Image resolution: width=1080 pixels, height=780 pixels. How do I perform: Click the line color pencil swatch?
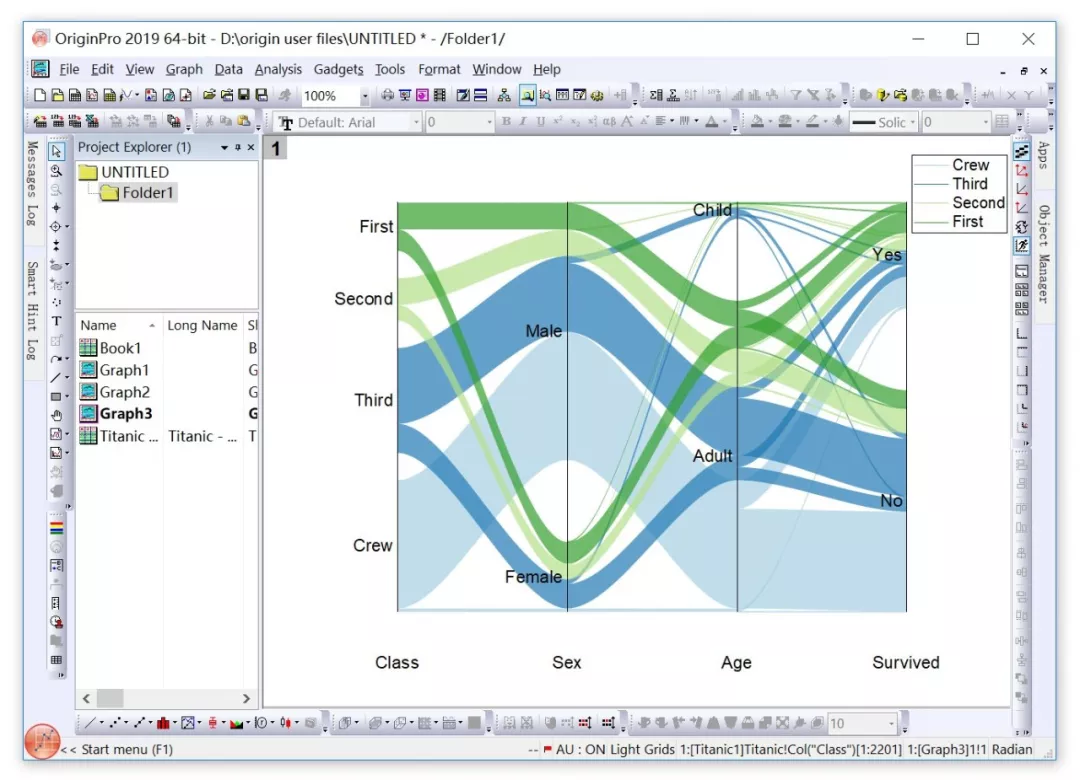pos(813,121)
